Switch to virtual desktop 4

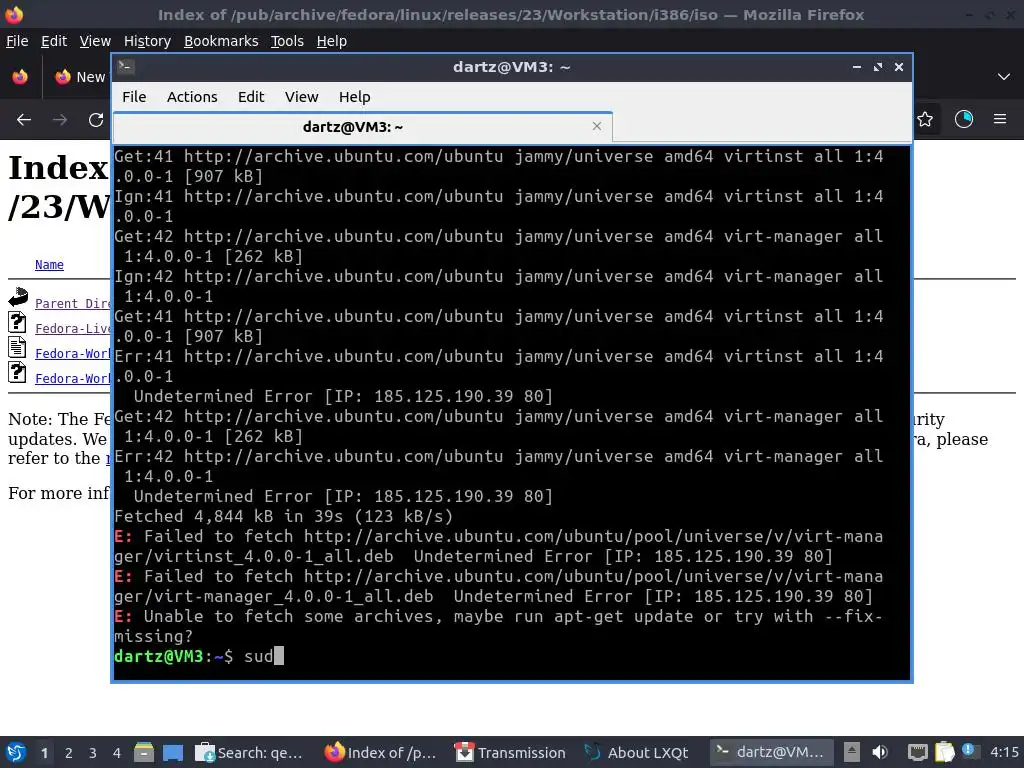[x=117, y=753]
